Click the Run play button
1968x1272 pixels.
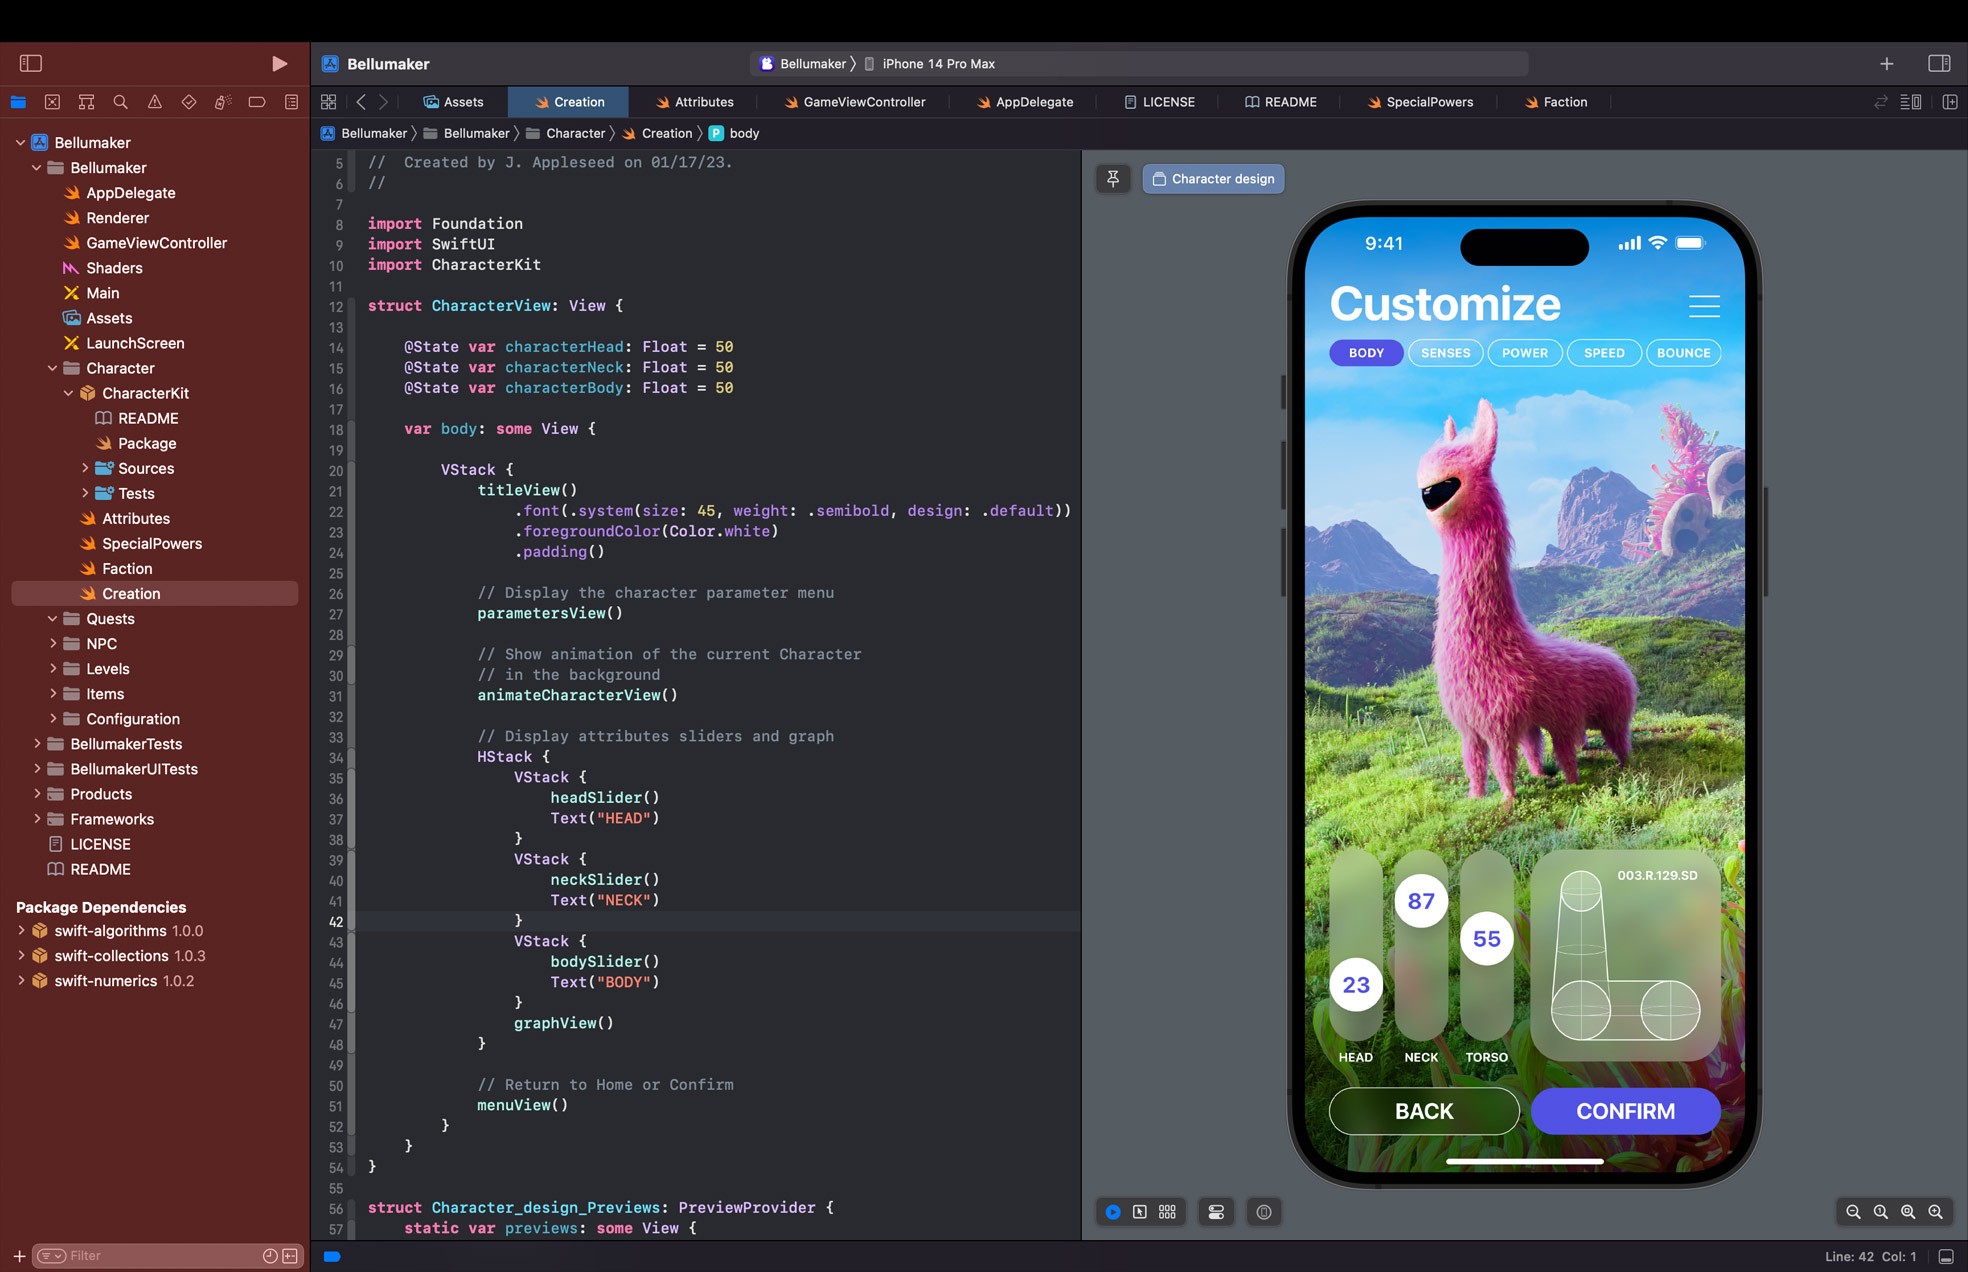279,63
